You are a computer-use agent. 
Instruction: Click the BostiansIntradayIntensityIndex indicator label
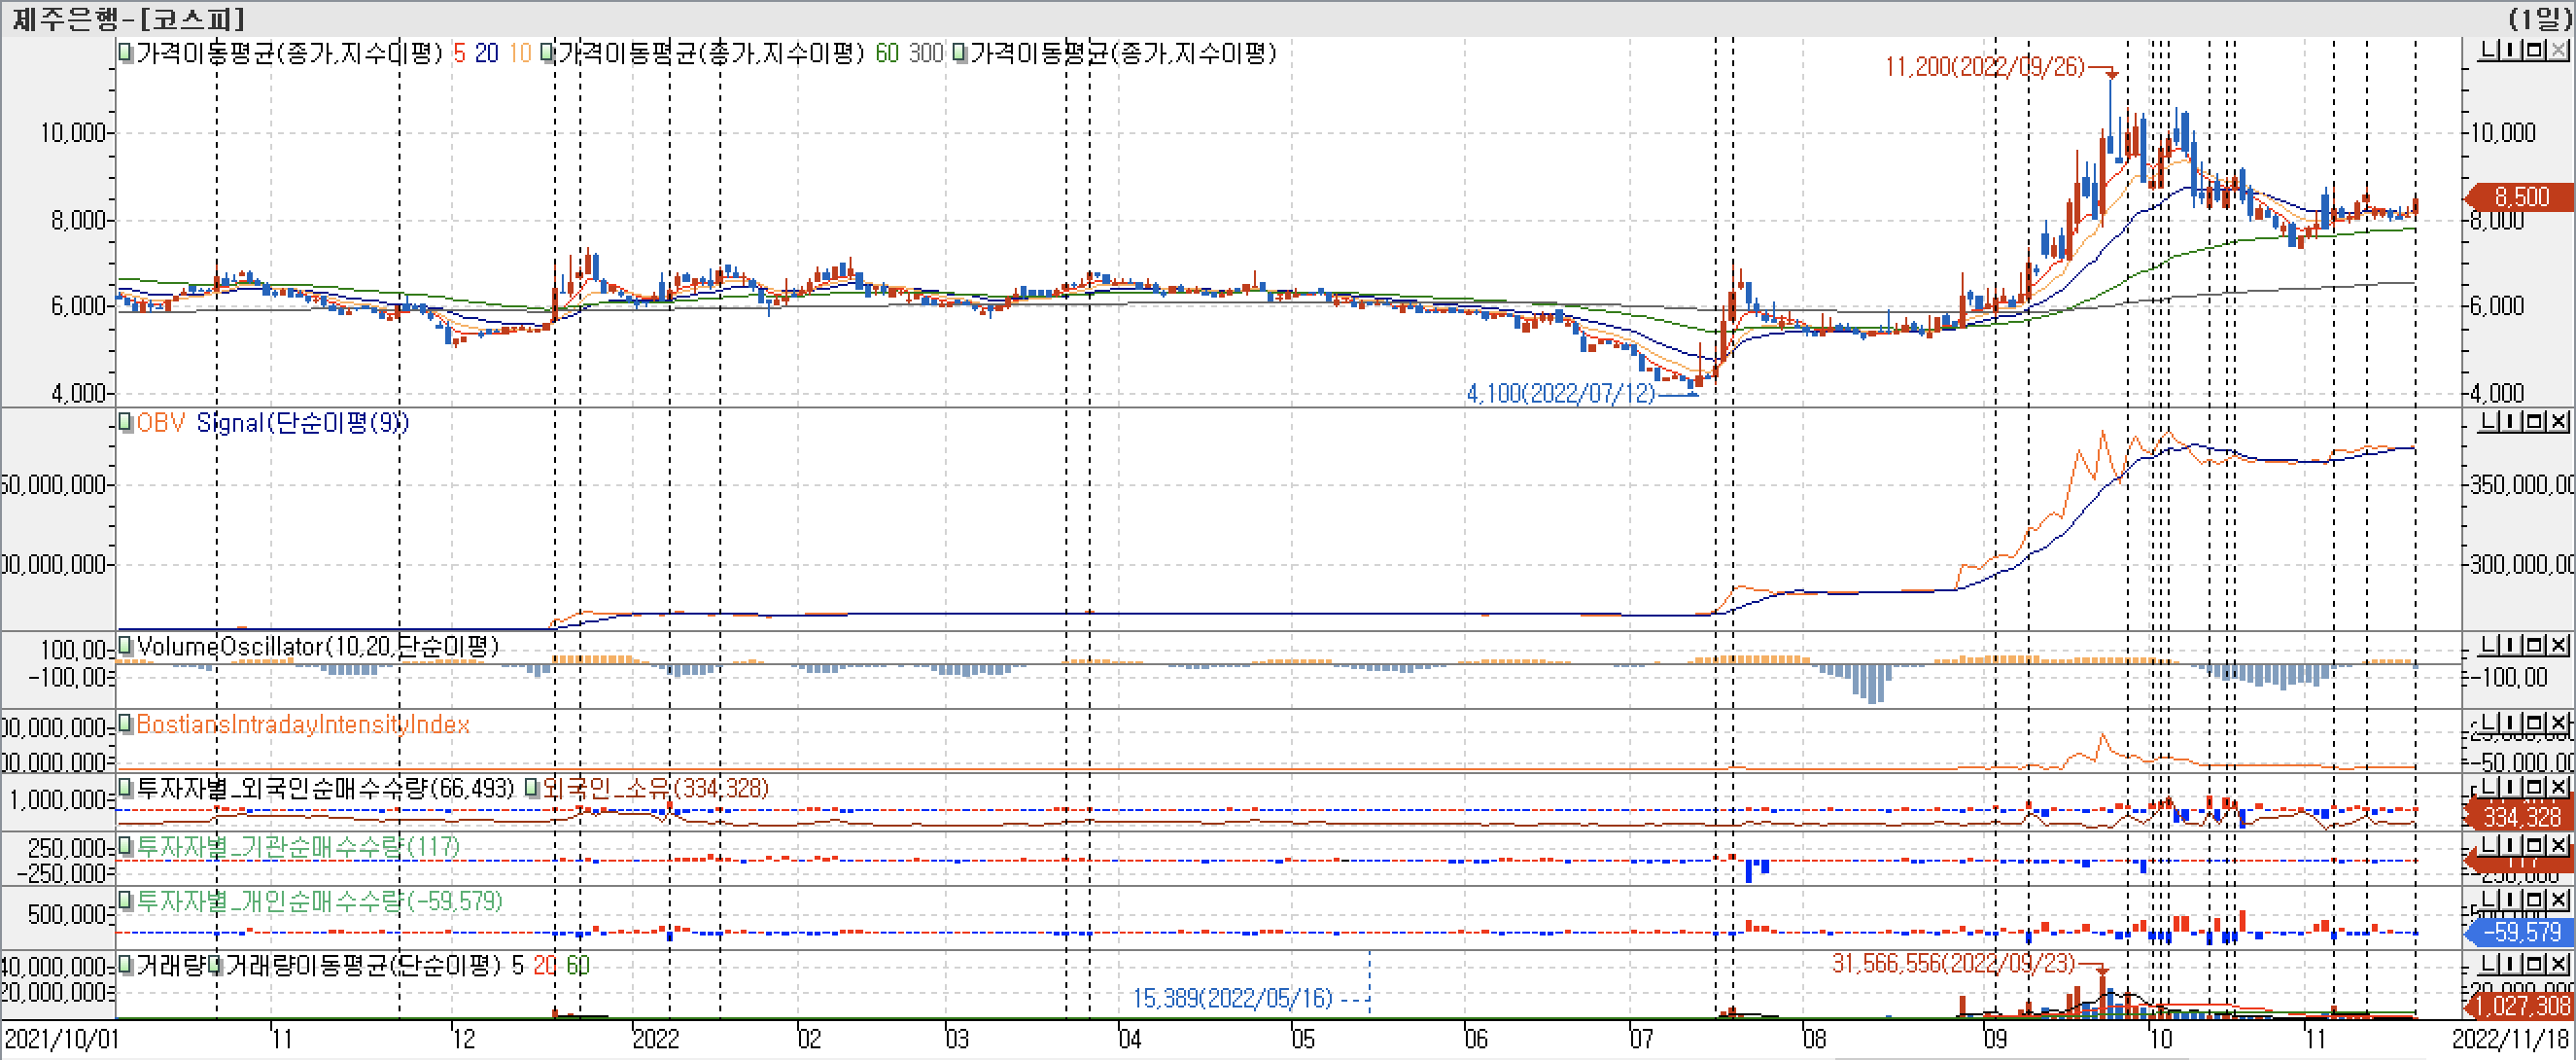tap(302, 724)
